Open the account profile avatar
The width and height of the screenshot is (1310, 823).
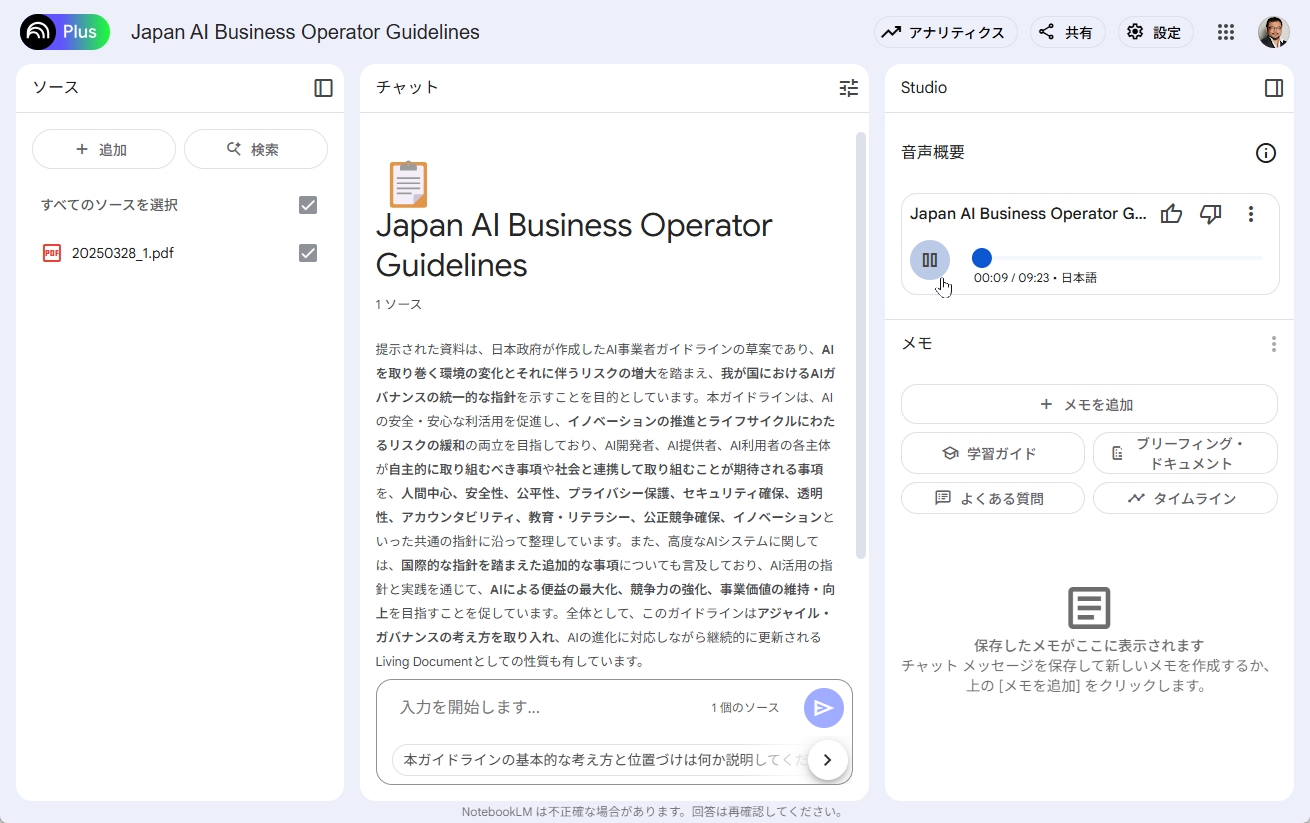click(x=1274, y=32)
